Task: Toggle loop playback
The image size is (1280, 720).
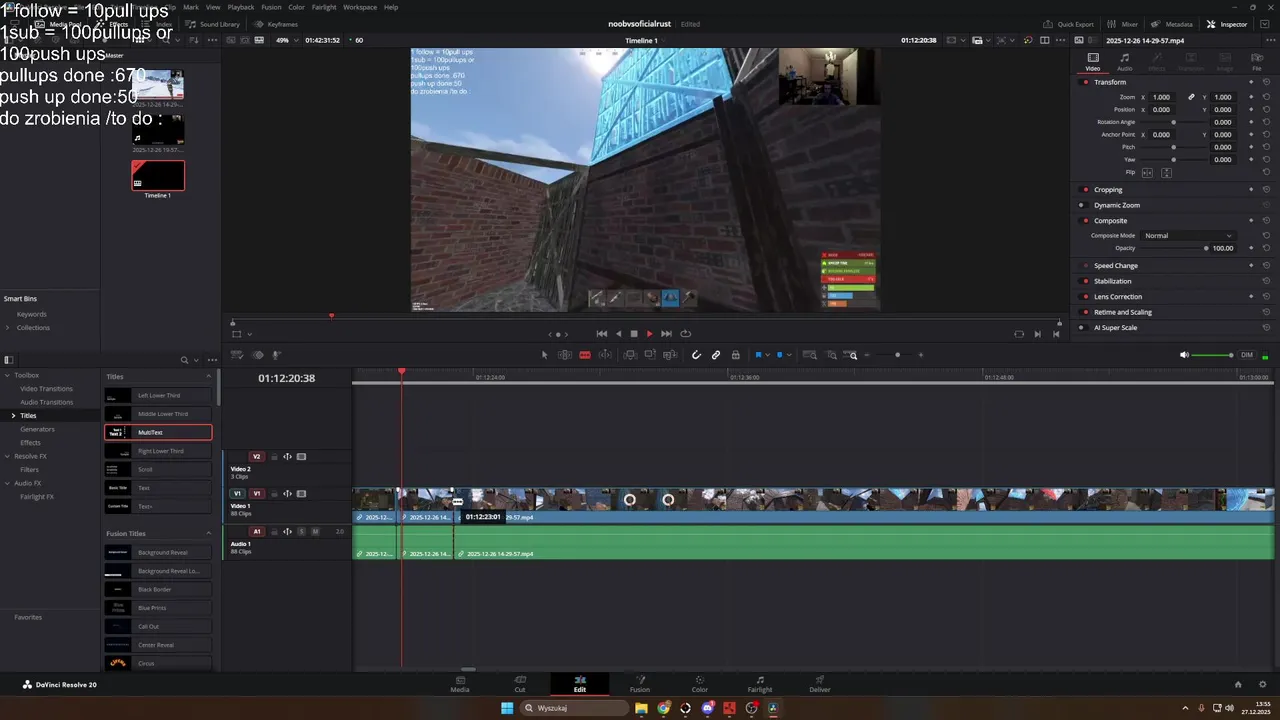Action: (x=685, y=334)
